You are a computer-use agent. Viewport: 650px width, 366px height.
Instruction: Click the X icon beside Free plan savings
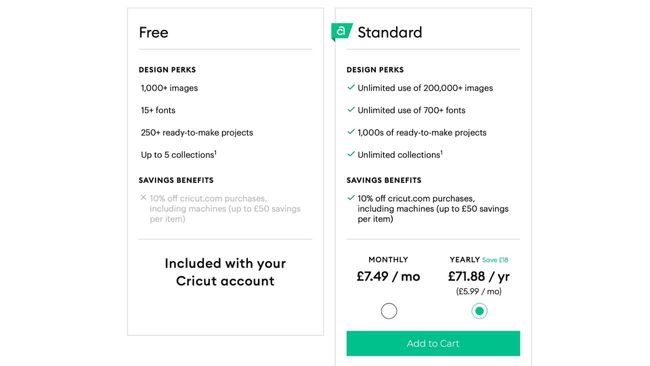[143, 197]
